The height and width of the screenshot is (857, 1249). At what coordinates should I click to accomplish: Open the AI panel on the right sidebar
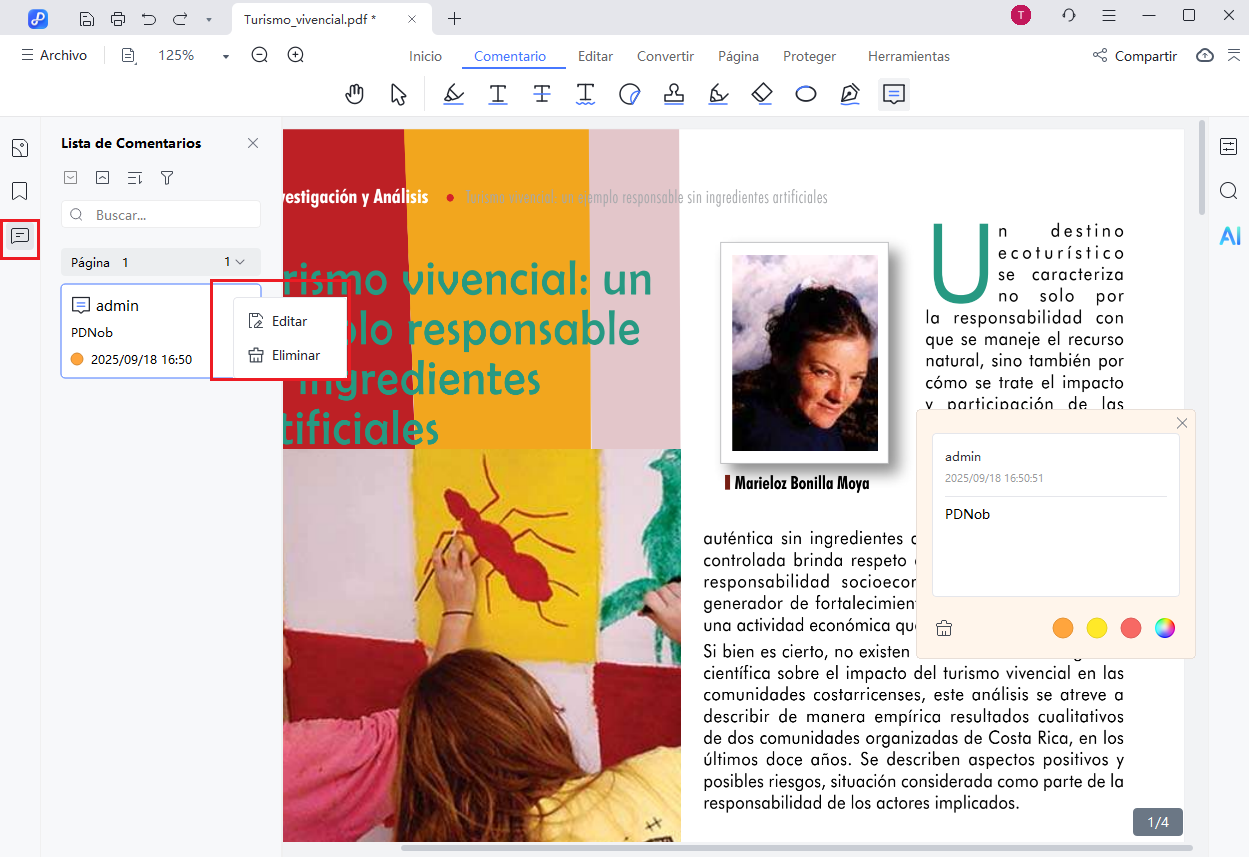[x=1229, y=236]
